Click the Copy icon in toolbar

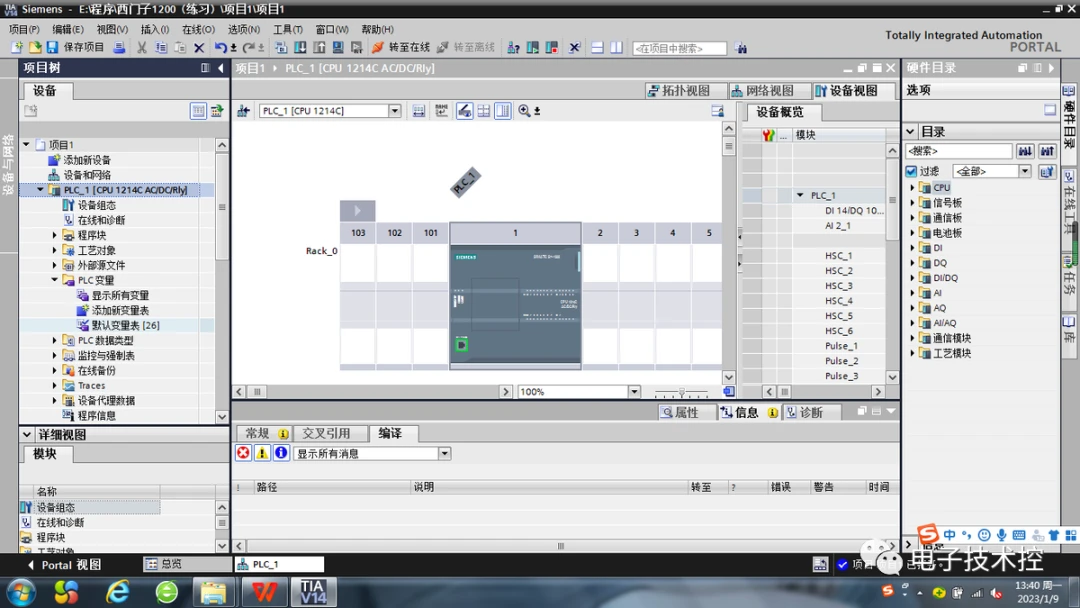160,48
